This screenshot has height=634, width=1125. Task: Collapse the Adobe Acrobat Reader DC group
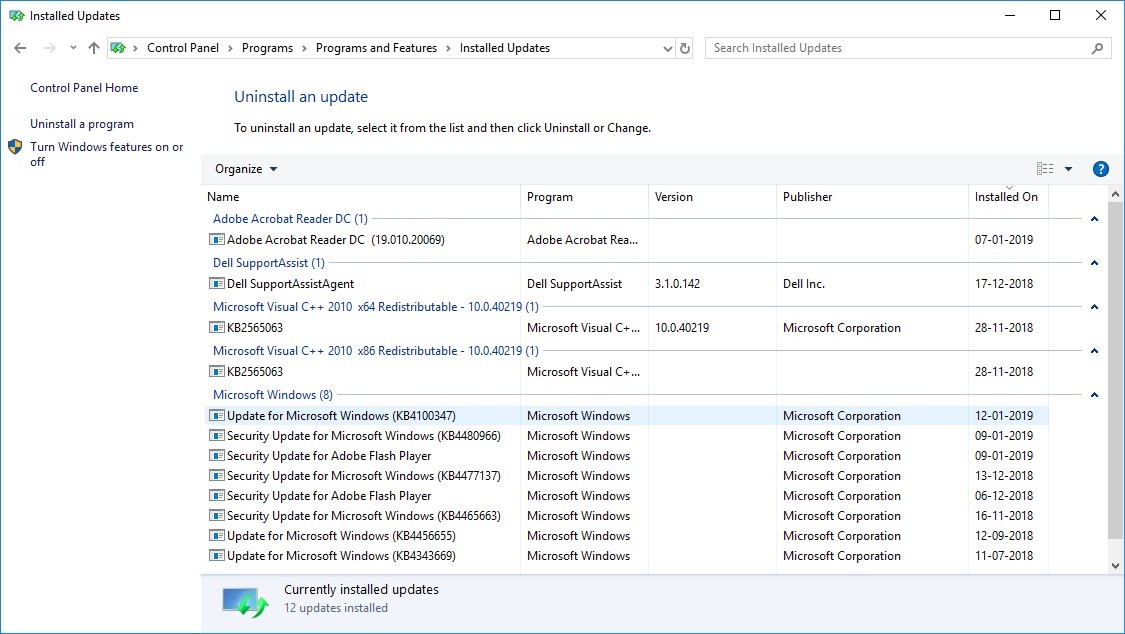coord(1094,219)
